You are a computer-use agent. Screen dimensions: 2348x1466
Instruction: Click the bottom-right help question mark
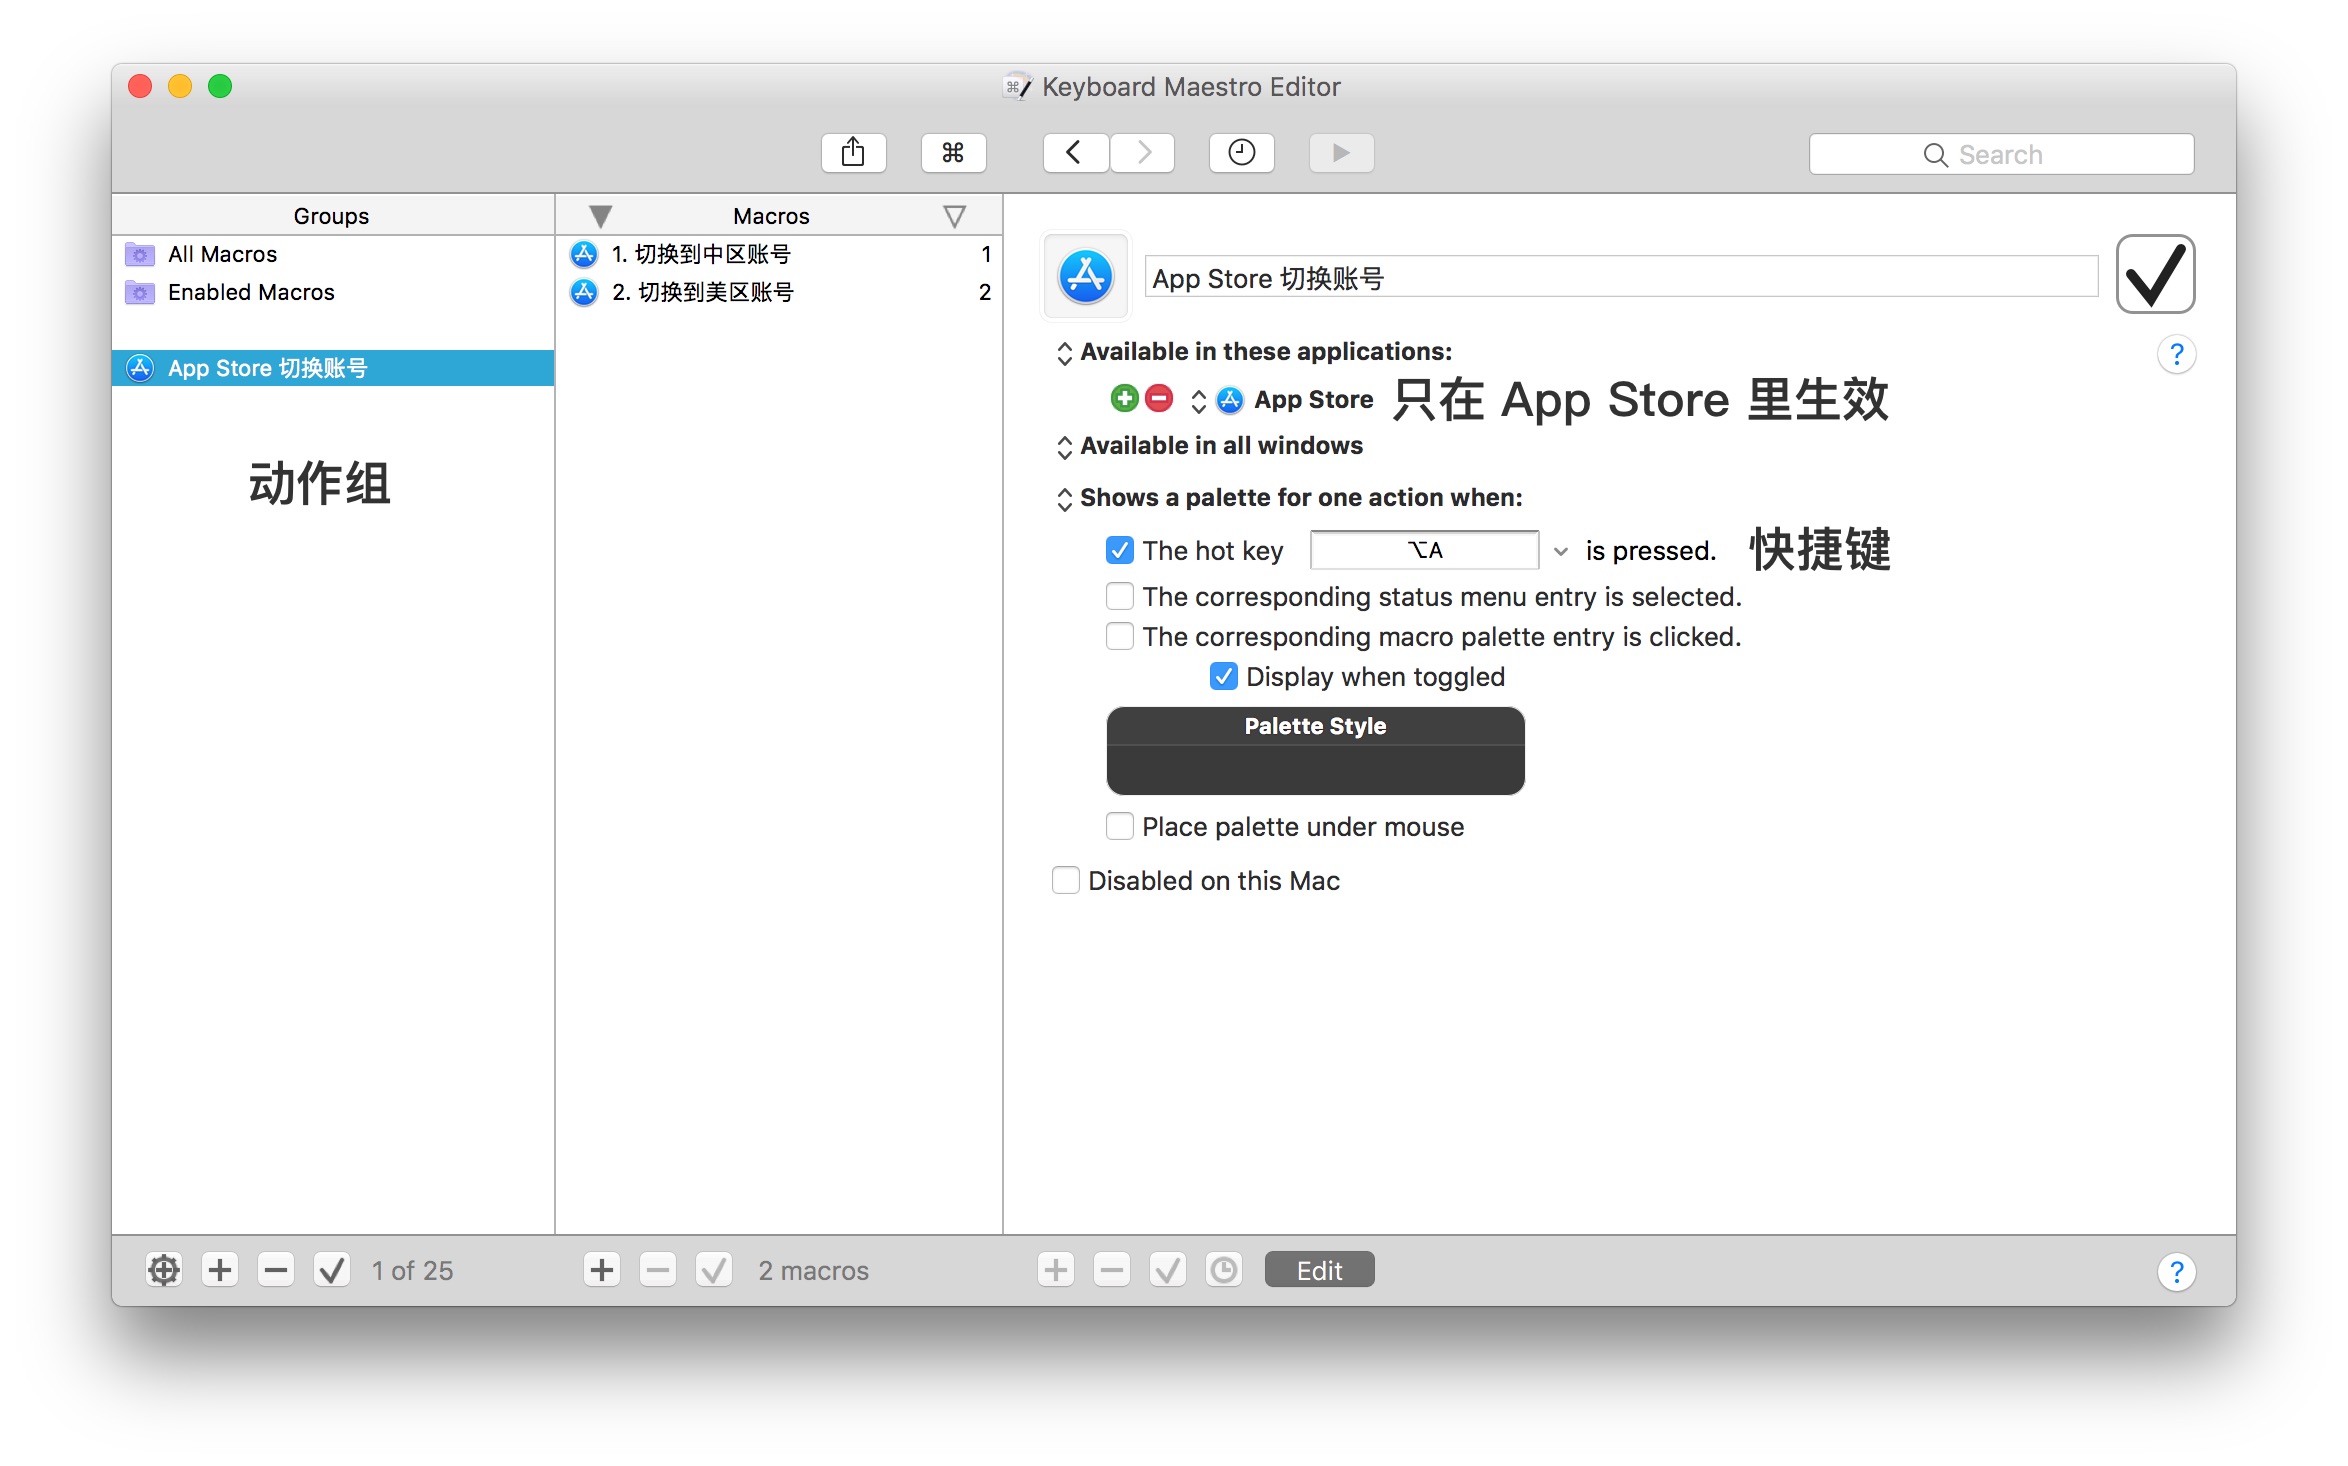click(x=2176, y=1271)
